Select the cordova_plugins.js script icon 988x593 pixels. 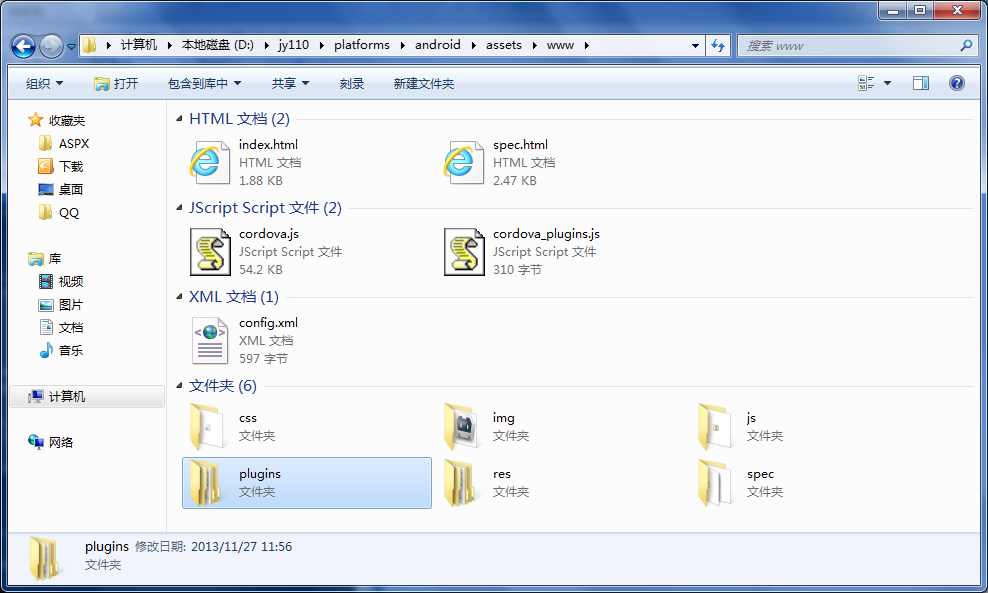(x=464, y=251)
